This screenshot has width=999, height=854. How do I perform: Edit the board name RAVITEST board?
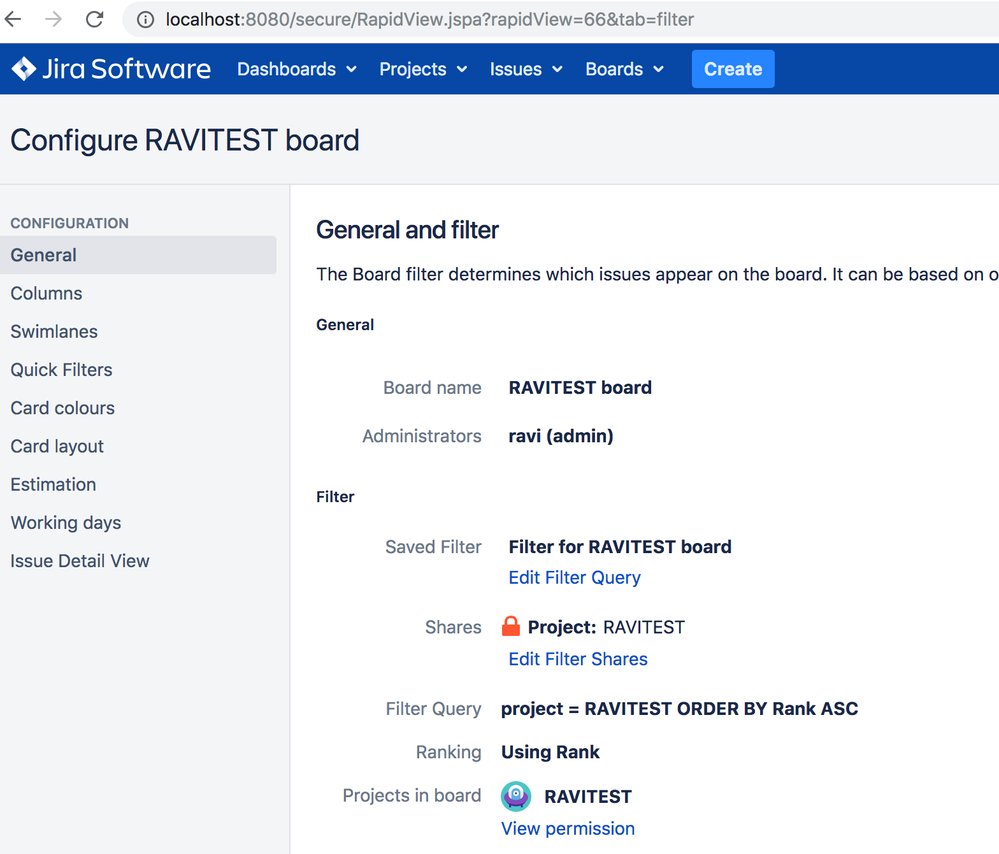[x=580, y=387]
